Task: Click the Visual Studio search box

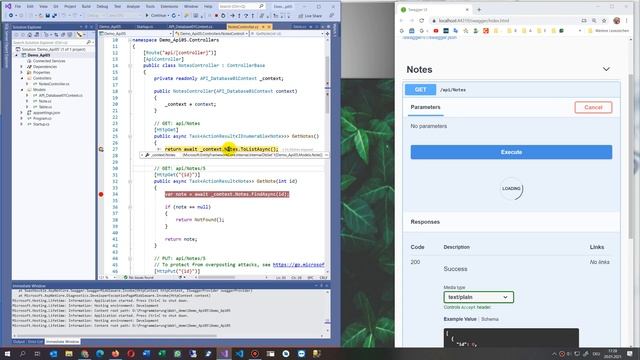Action: click(242, 7)
